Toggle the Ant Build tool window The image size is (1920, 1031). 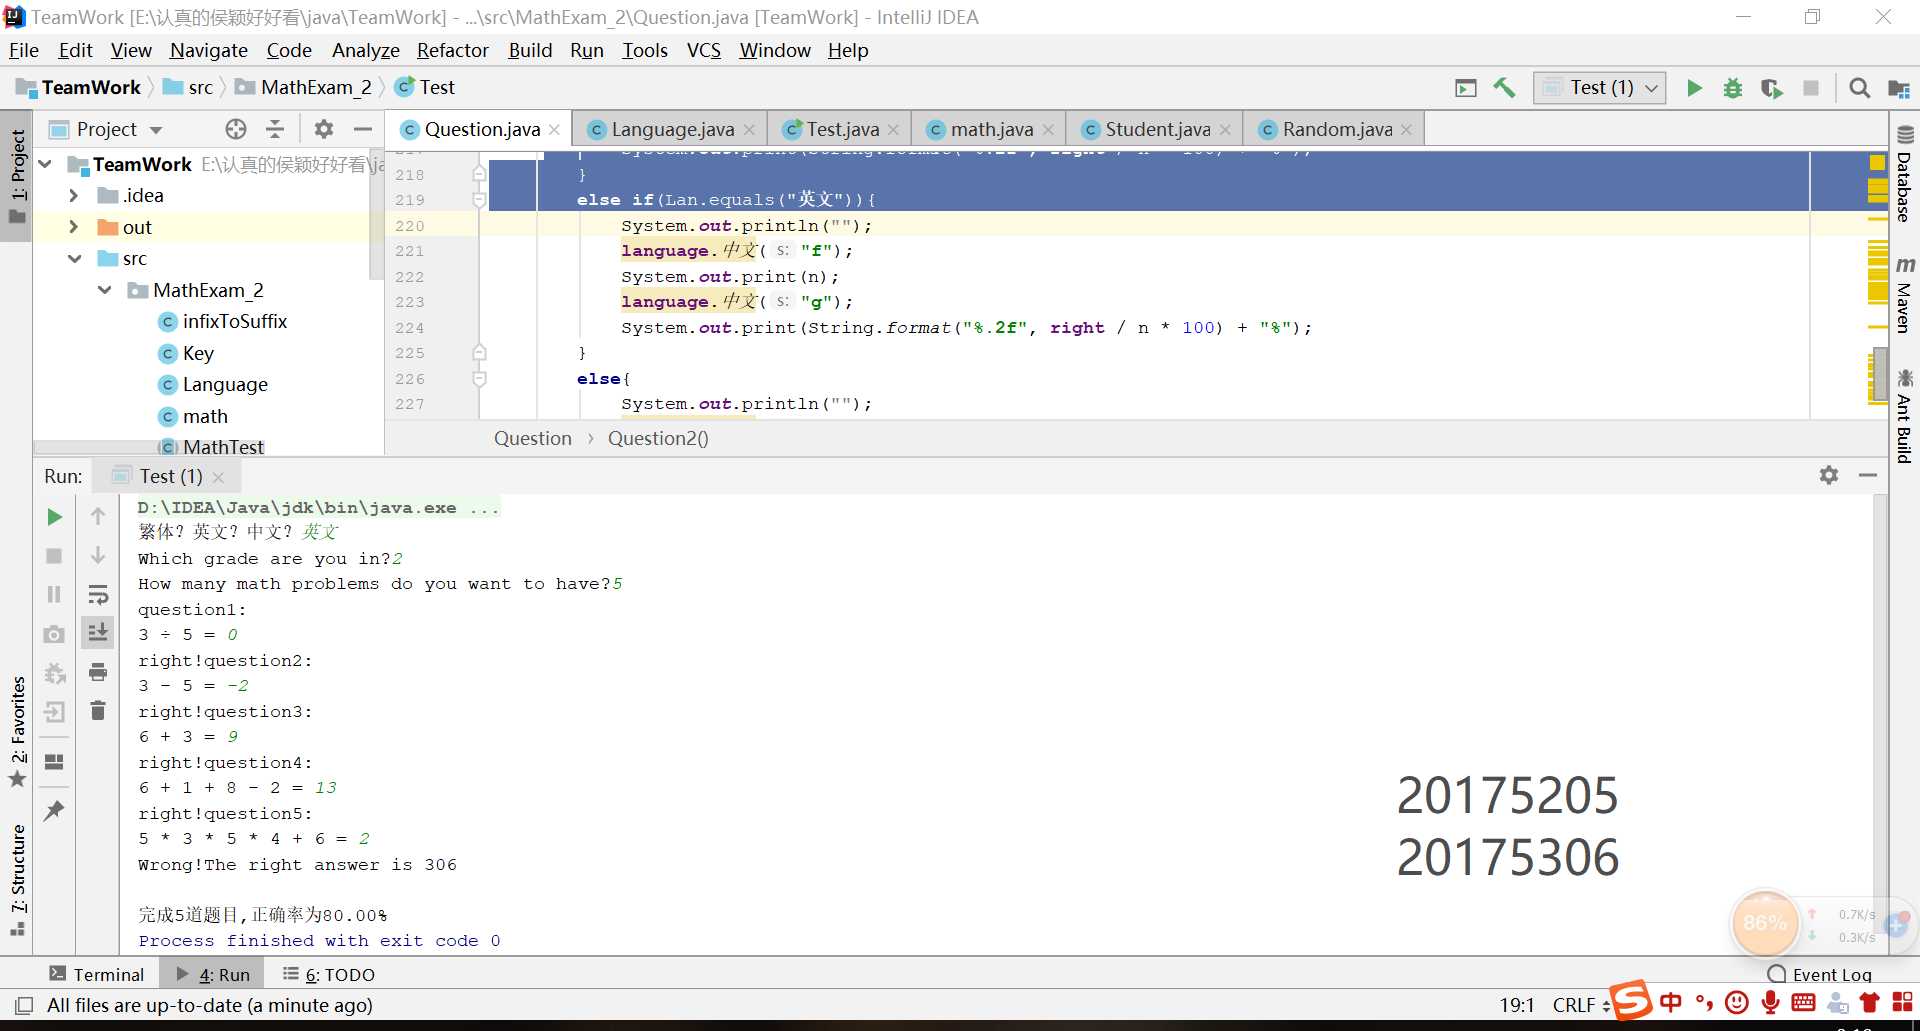point(1904,418)
